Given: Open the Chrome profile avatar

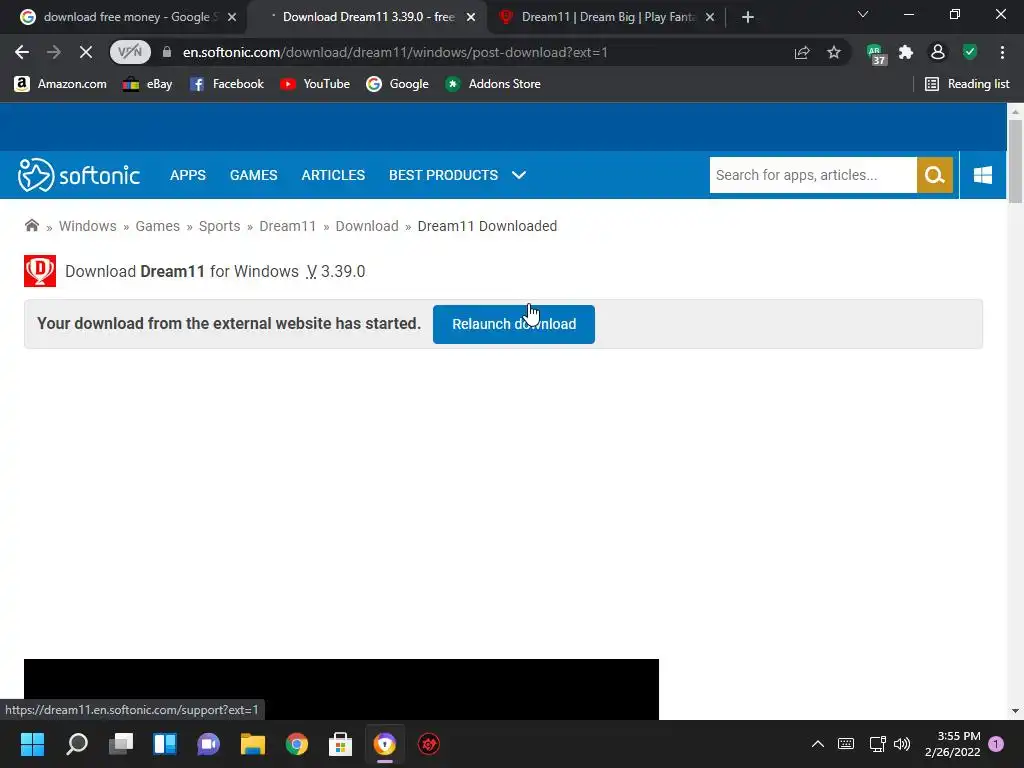Looking at the screenshot, I should click(938, 52).
